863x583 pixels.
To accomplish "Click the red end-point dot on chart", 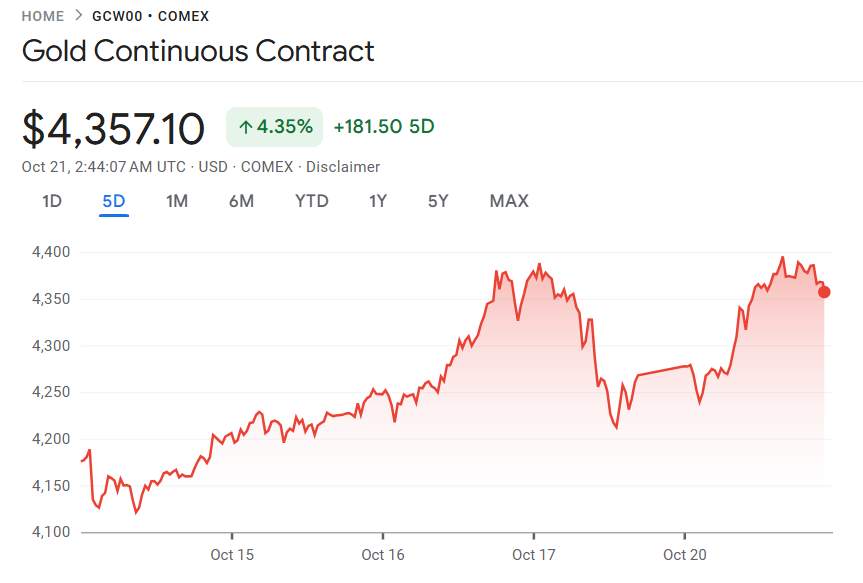I will click(824, 292).
